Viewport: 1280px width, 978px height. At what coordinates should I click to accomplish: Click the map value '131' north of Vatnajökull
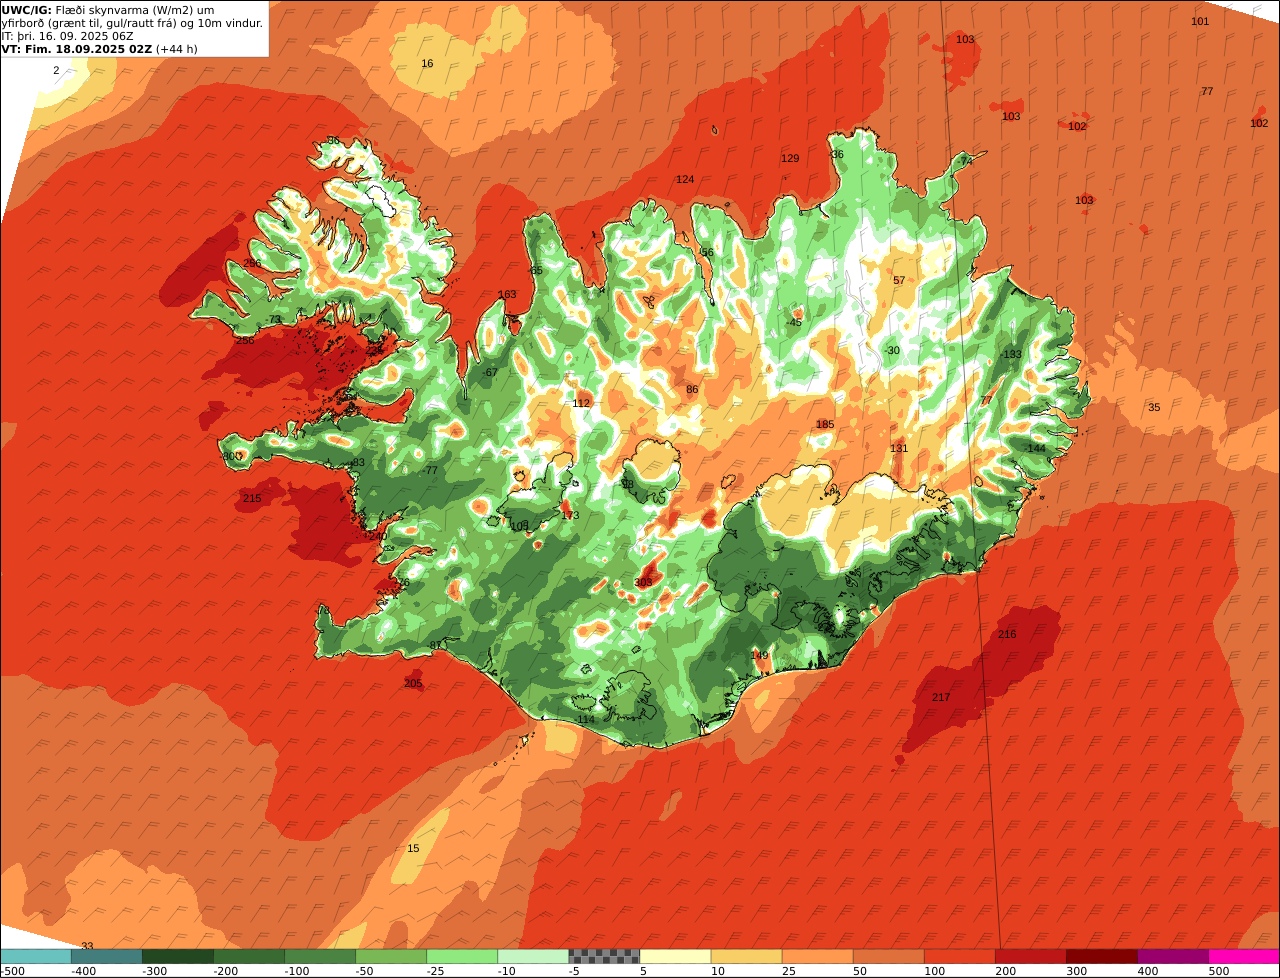tap(899, 449)
